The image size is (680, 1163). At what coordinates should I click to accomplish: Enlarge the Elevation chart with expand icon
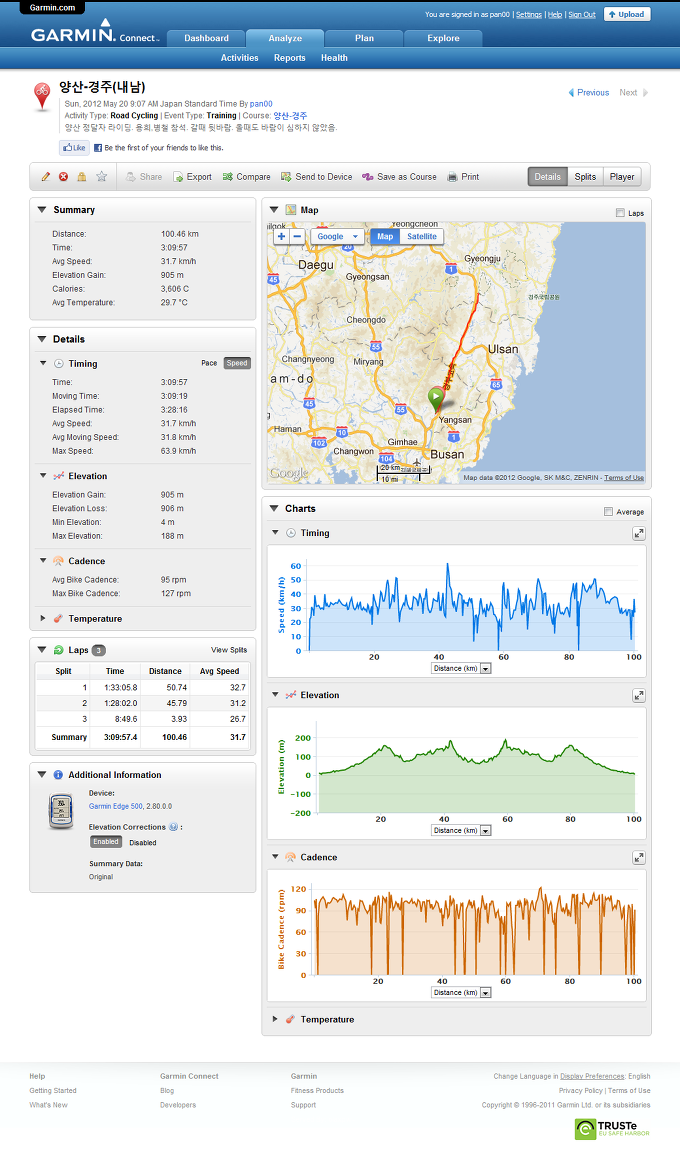pyautogui.click(x=638, y=696)
